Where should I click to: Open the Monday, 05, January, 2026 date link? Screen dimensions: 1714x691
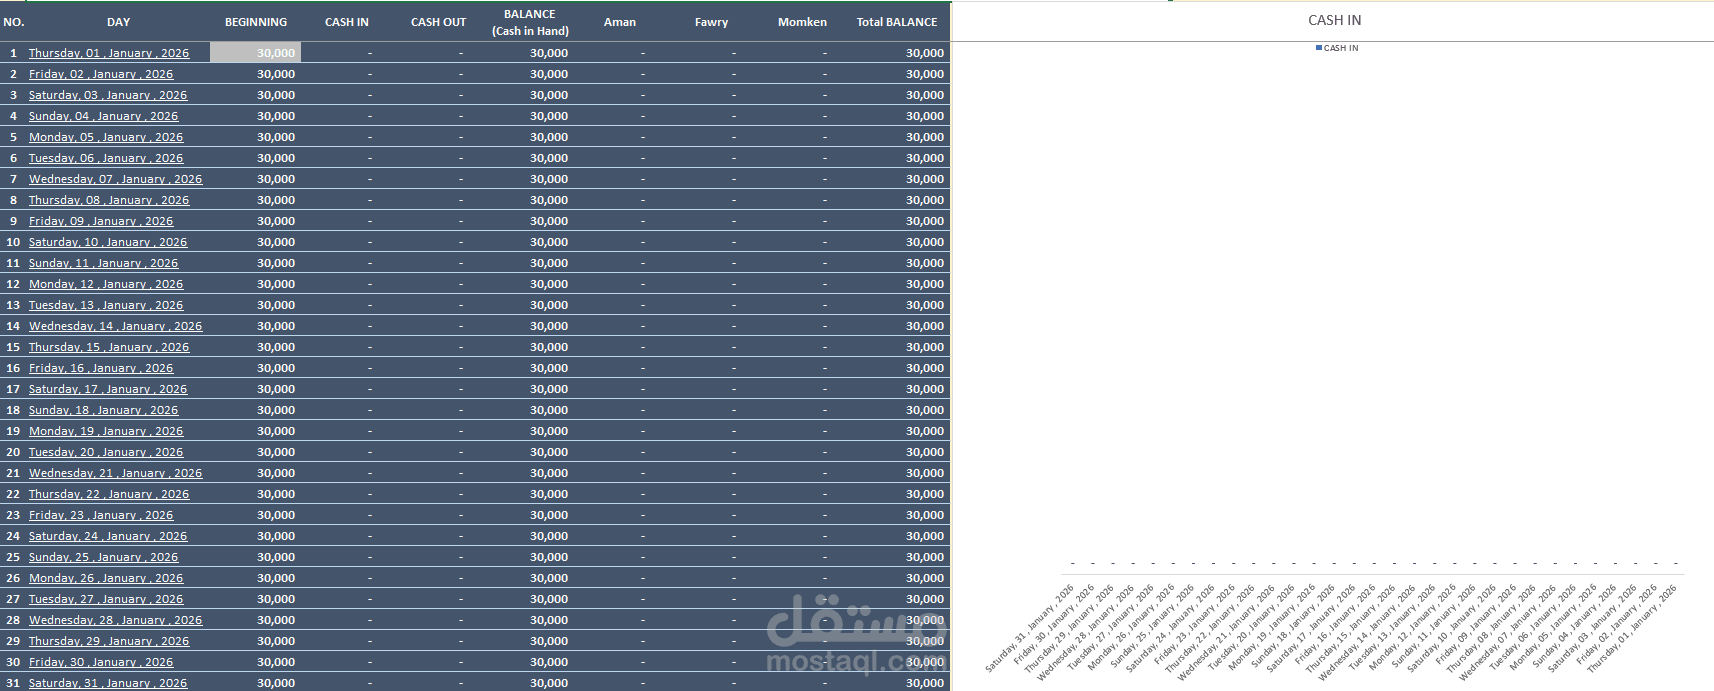click(x=105, y=137)
